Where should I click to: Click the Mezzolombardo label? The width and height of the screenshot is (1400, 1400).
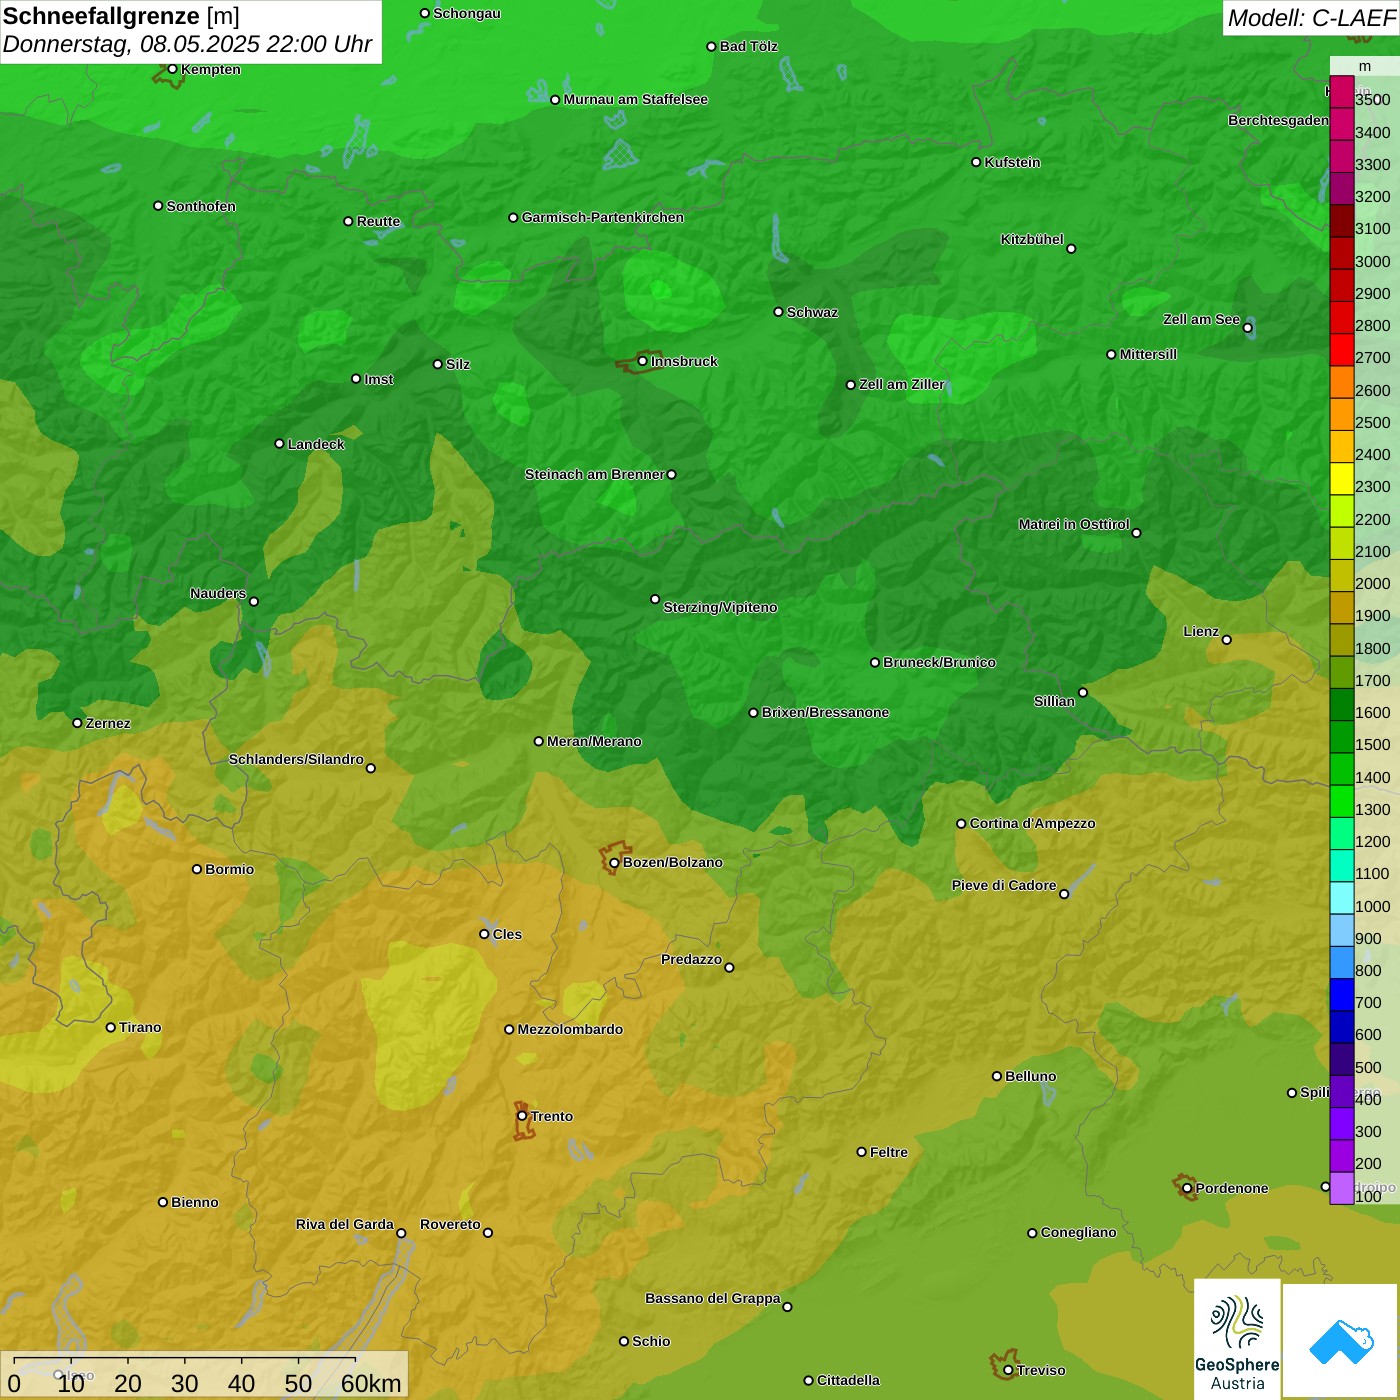pyautogui.click(x=570, y=1029)
